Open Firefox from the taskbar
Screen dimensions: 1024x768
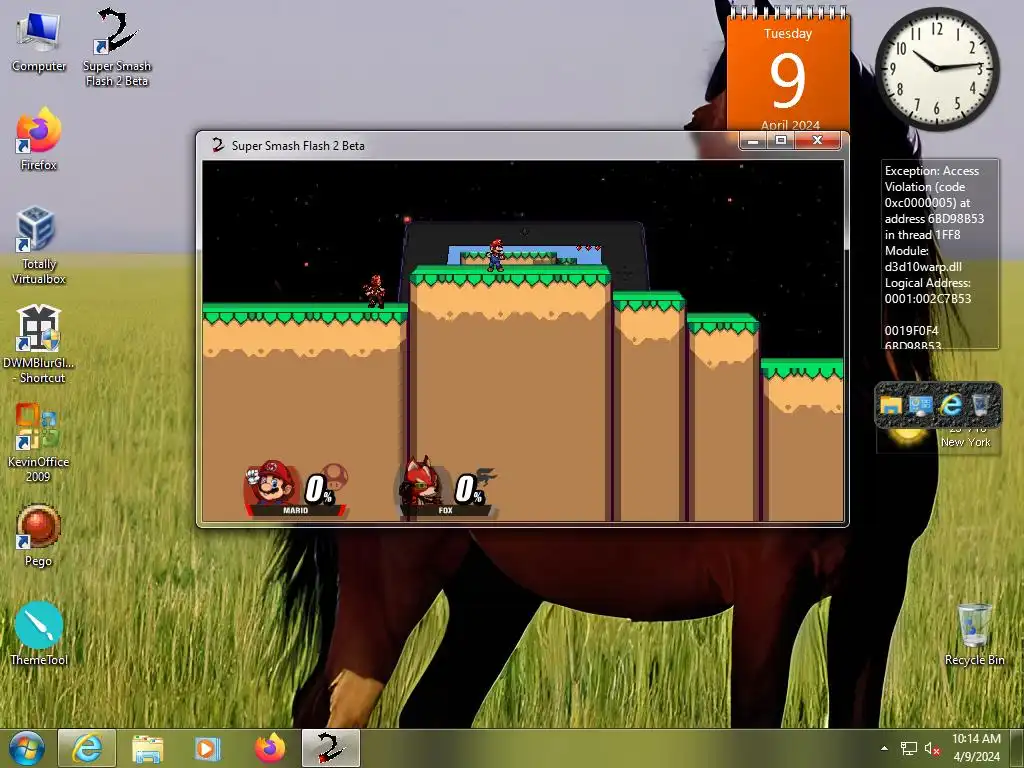click(x=270, y=748)
